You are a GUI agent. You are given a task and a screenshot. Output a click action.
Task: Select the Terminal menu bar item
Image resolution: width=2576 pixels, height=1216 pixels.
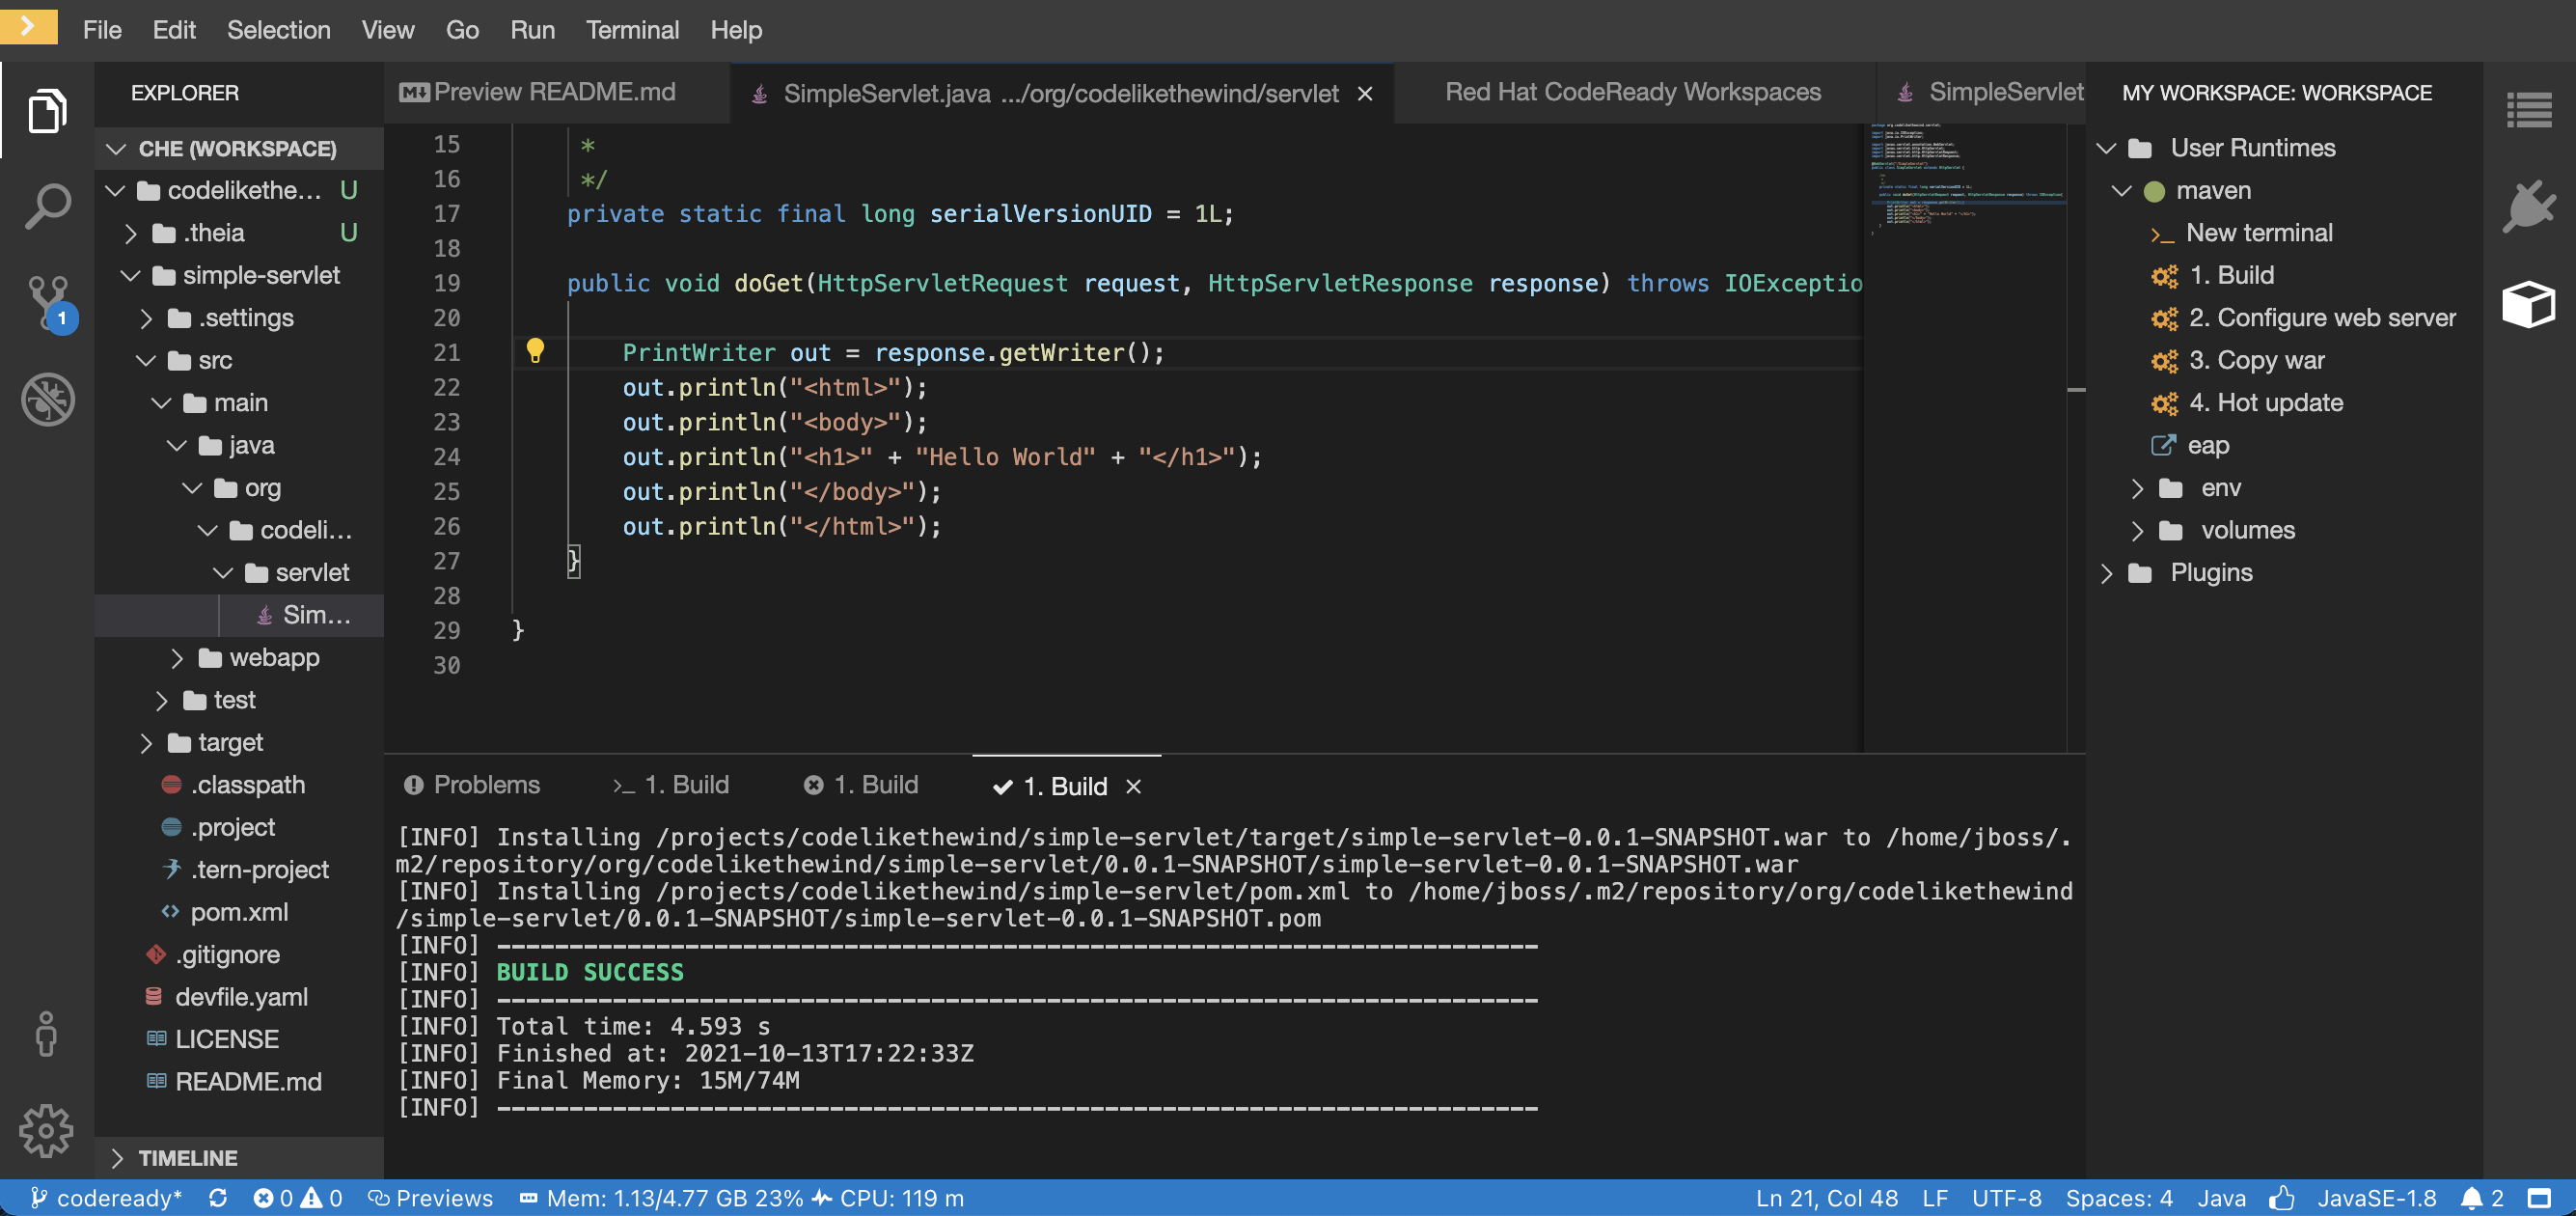[x=633, y=28]
